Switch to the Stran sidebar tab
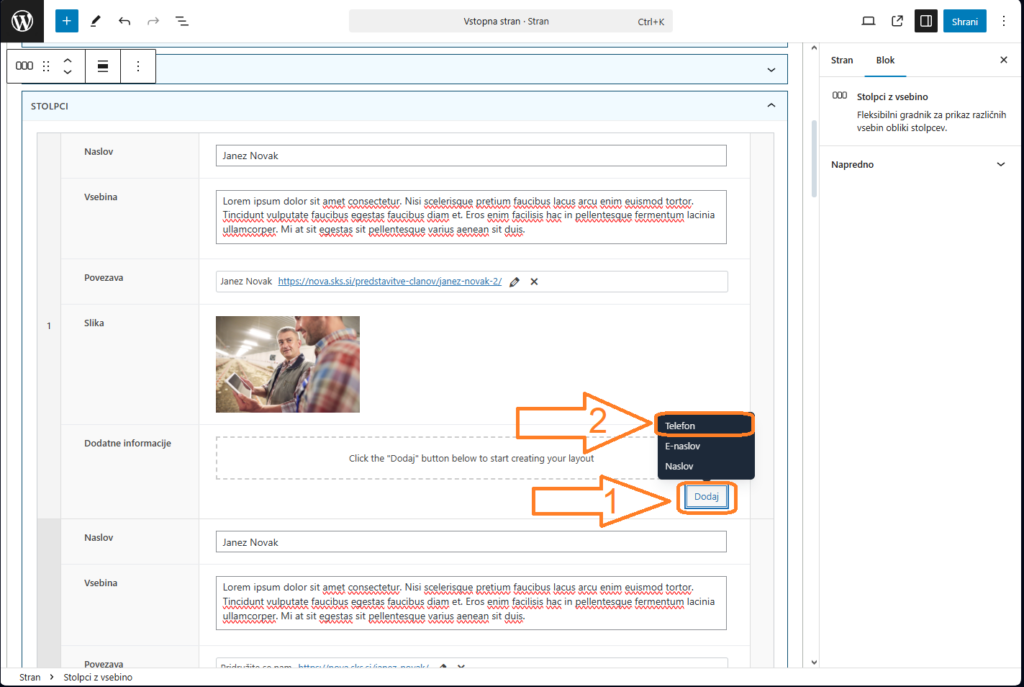 [x=842, y=60]
